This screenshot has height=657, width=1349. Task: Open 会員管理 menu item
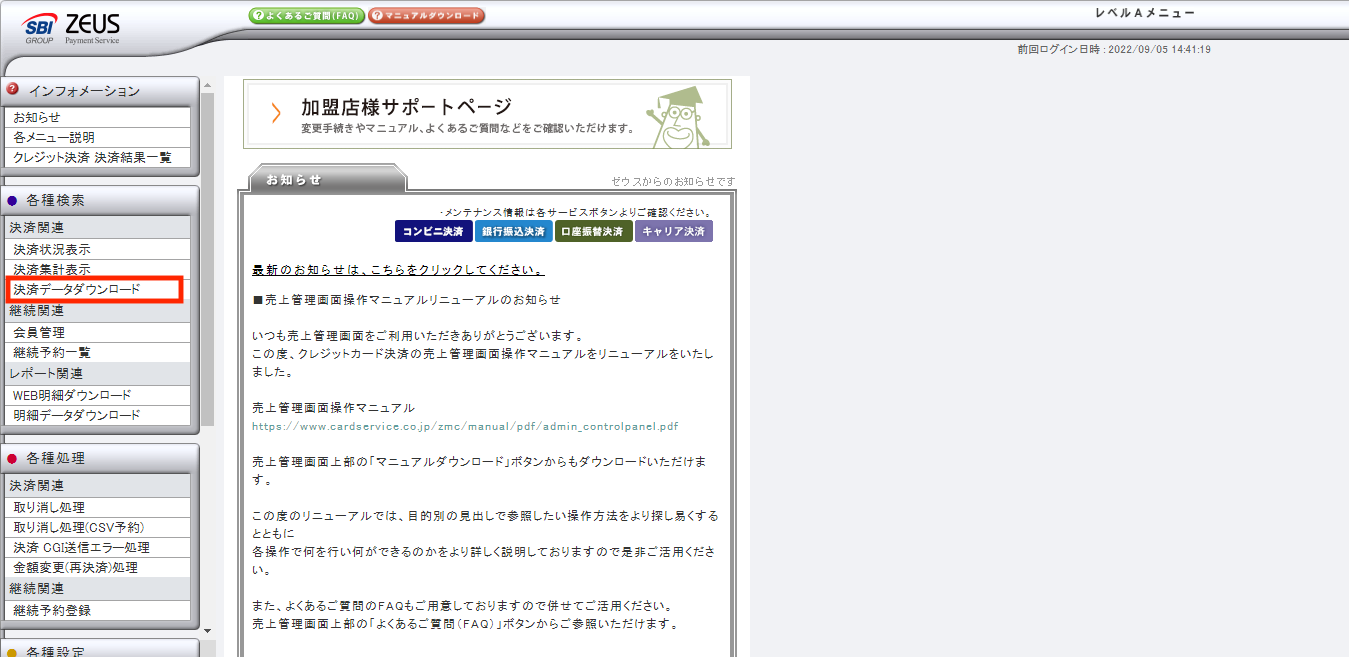click(97, 332)
